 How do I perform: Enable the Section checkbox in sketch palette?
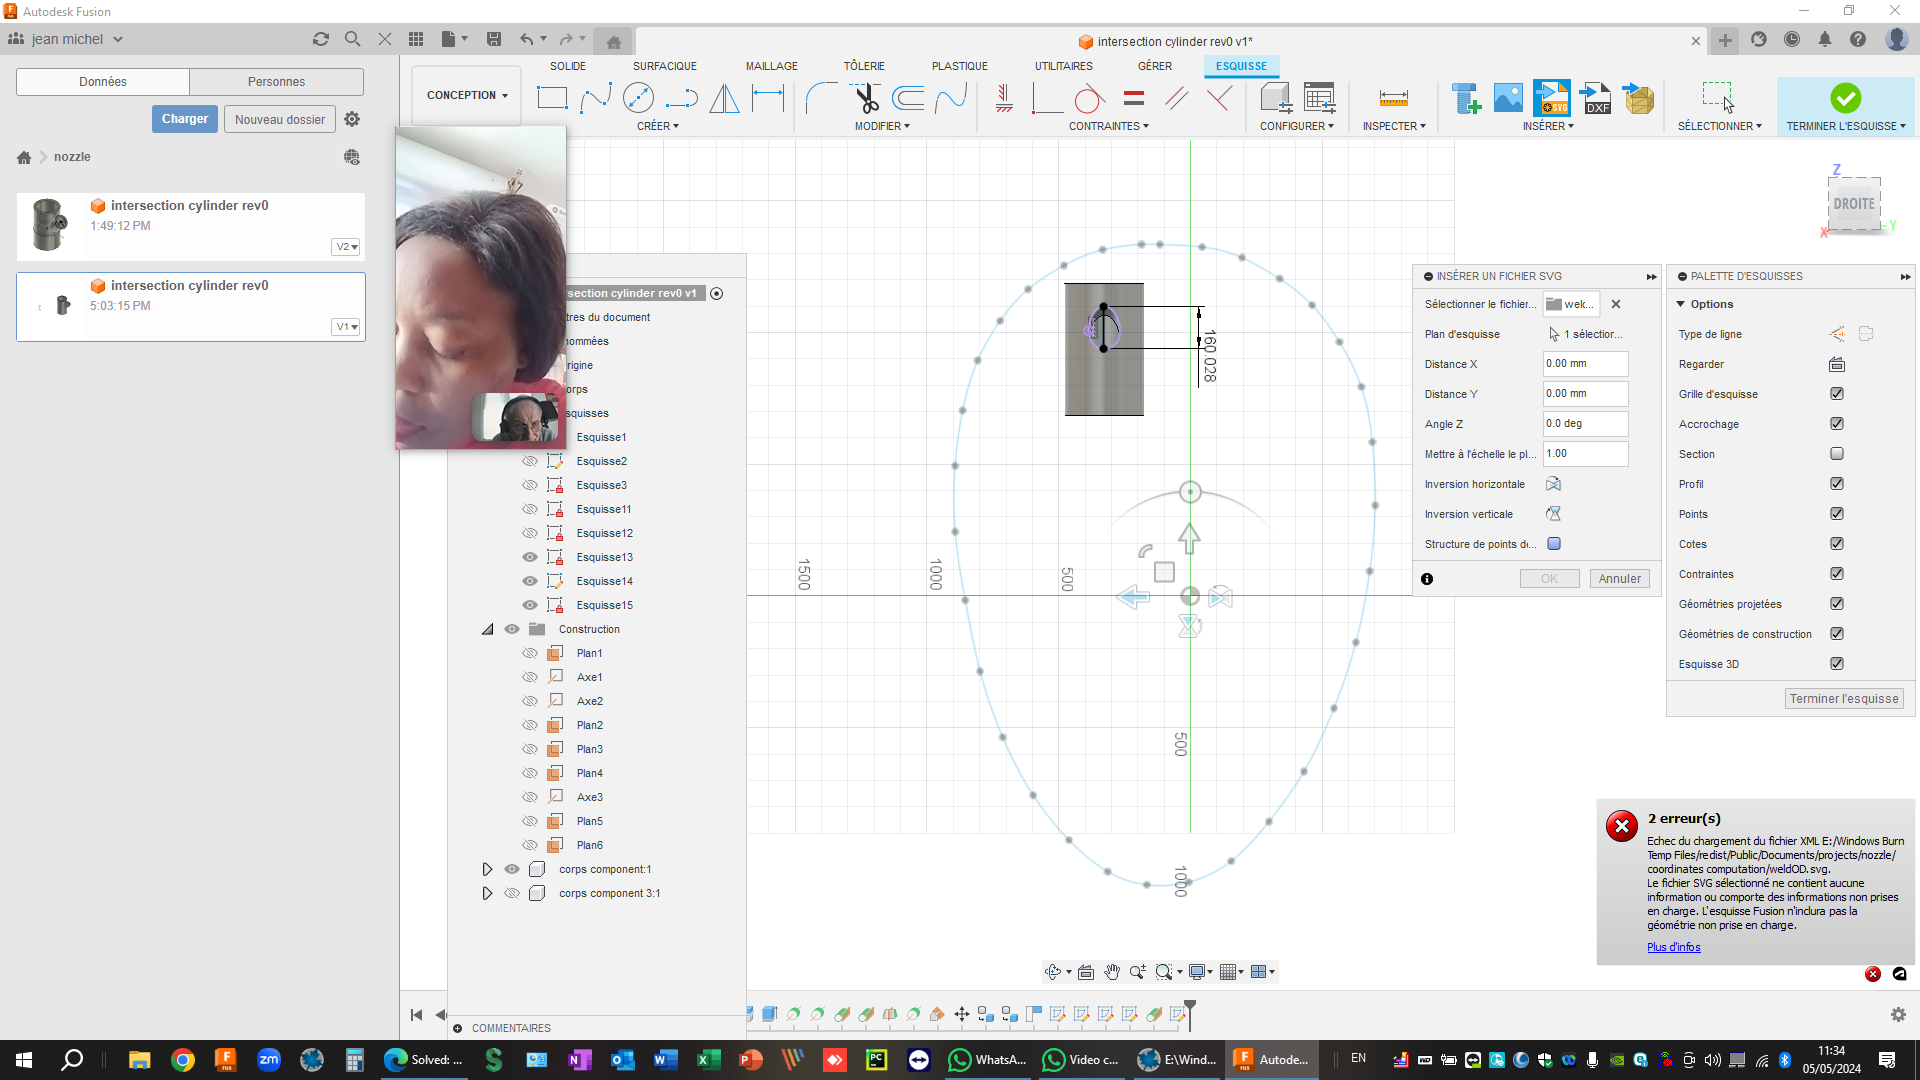coord(1836,453)
